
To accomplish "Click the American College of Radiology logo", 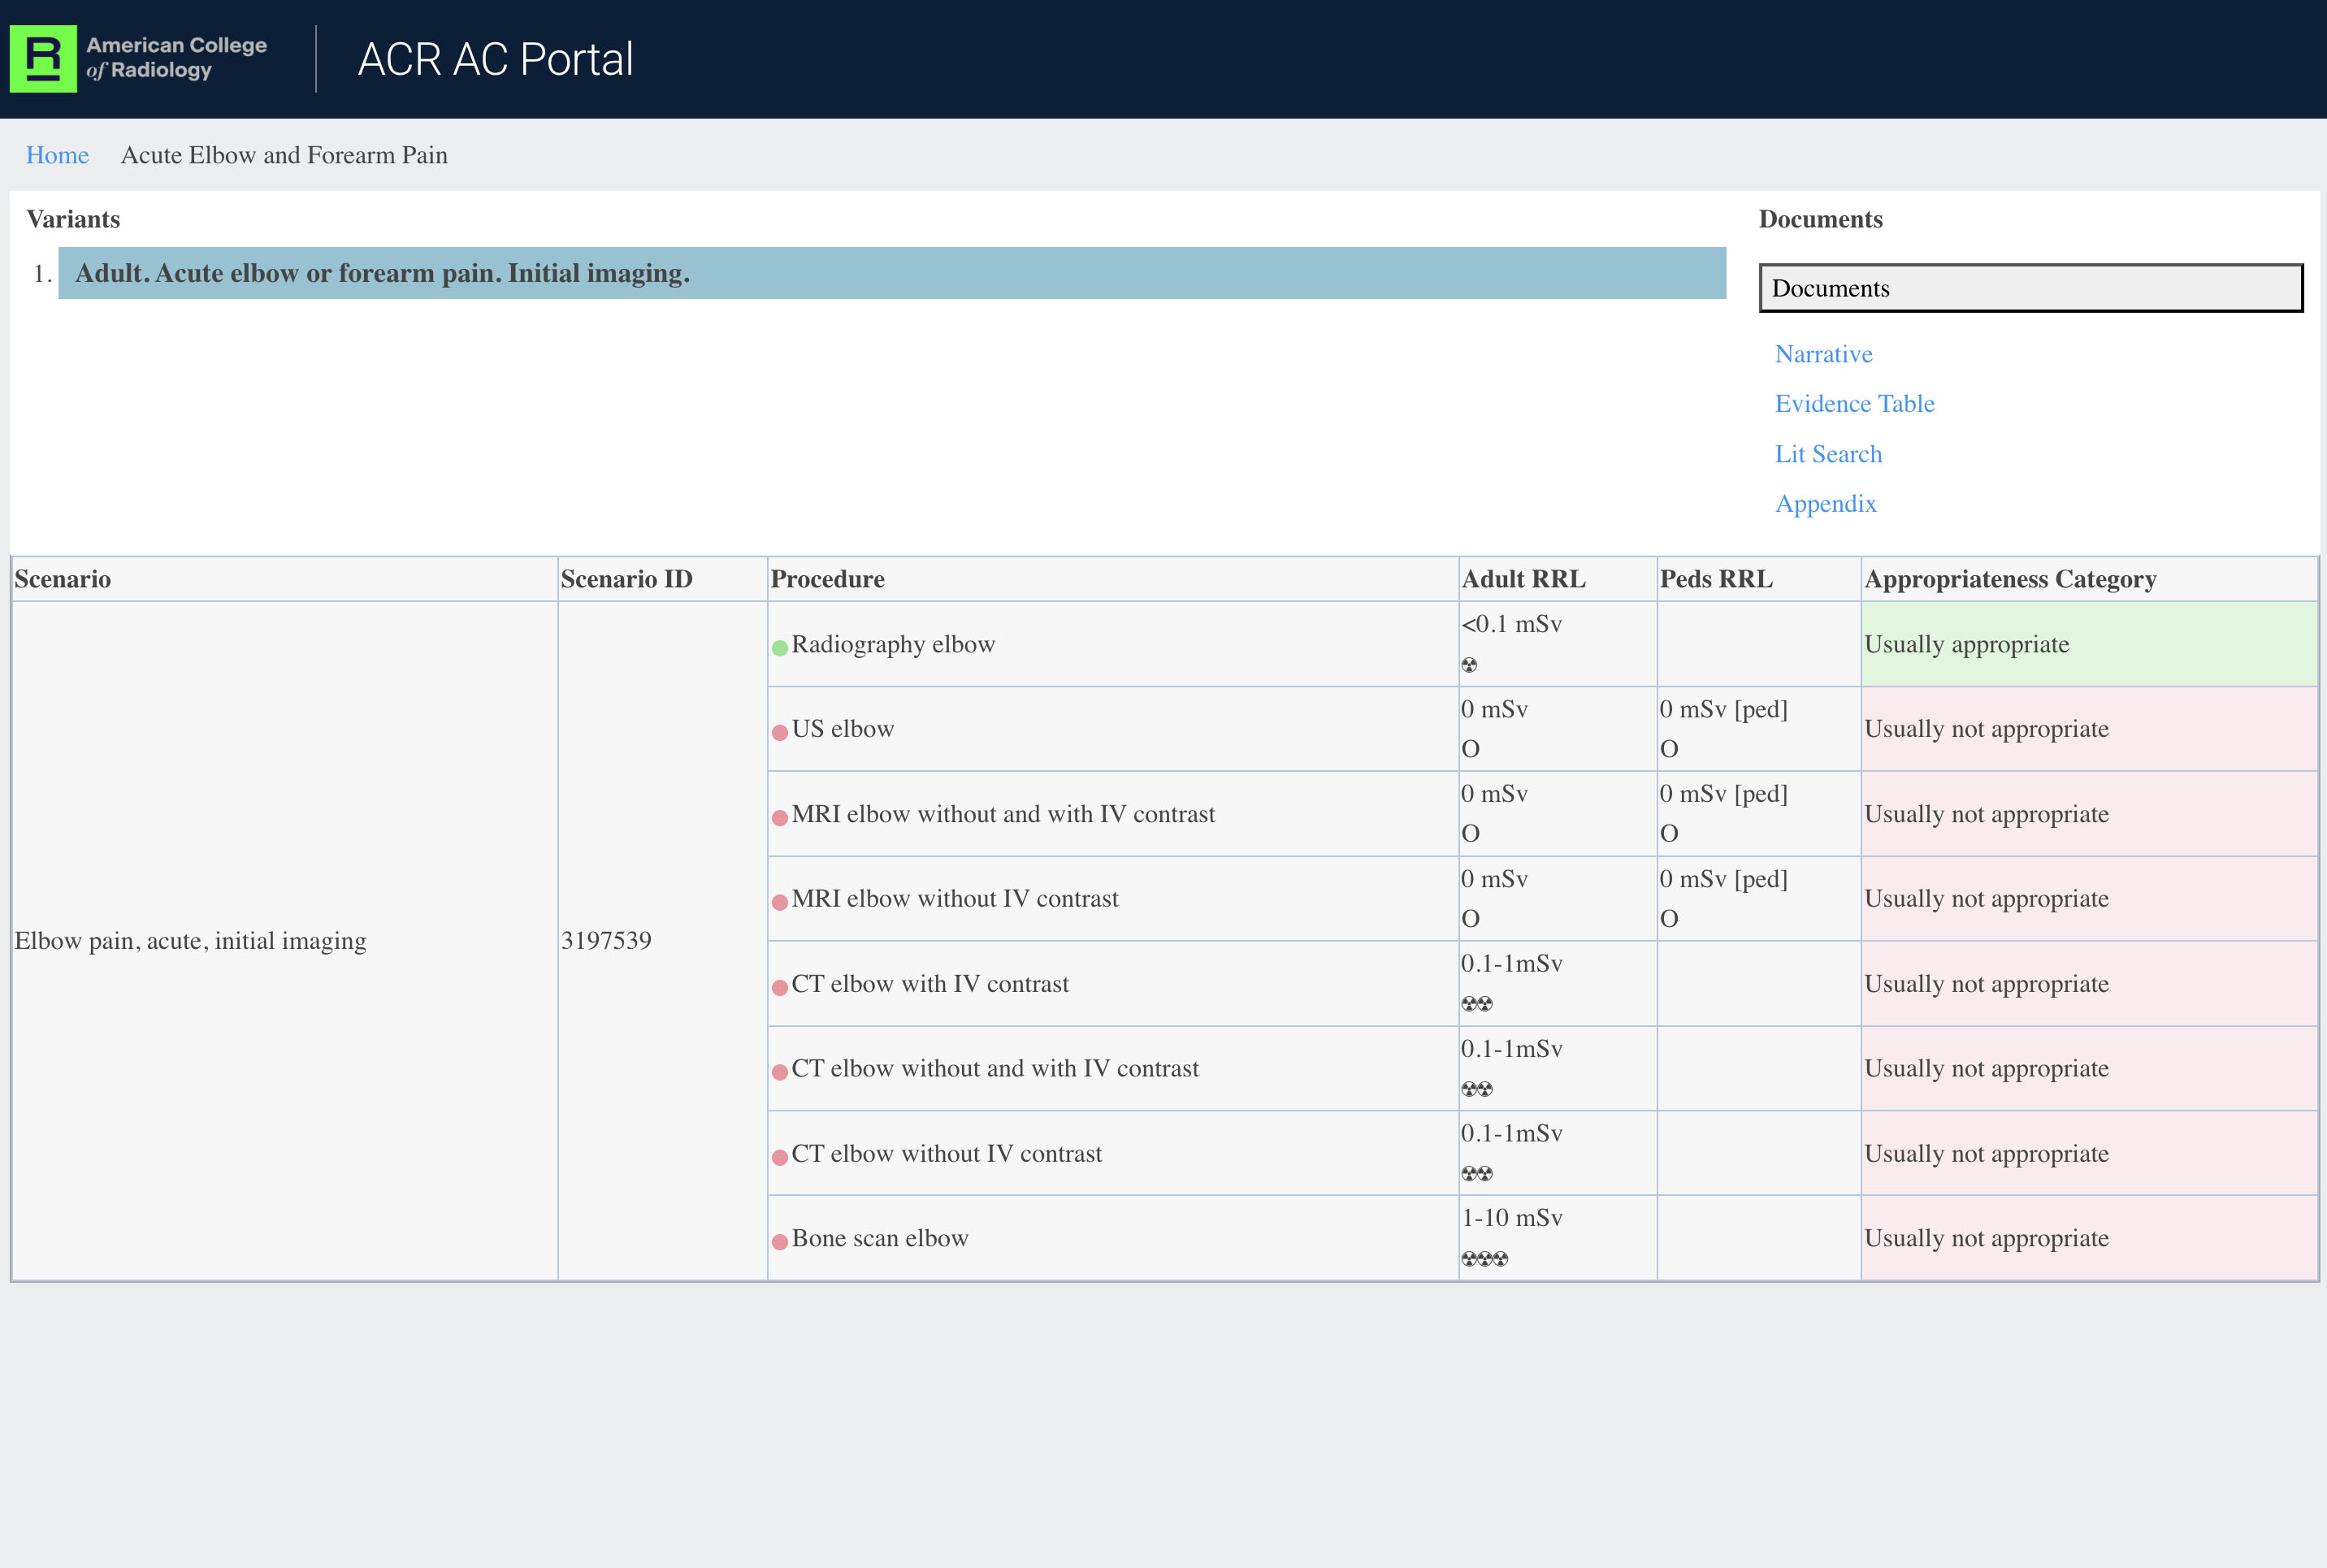I will [x=139, y=59].
